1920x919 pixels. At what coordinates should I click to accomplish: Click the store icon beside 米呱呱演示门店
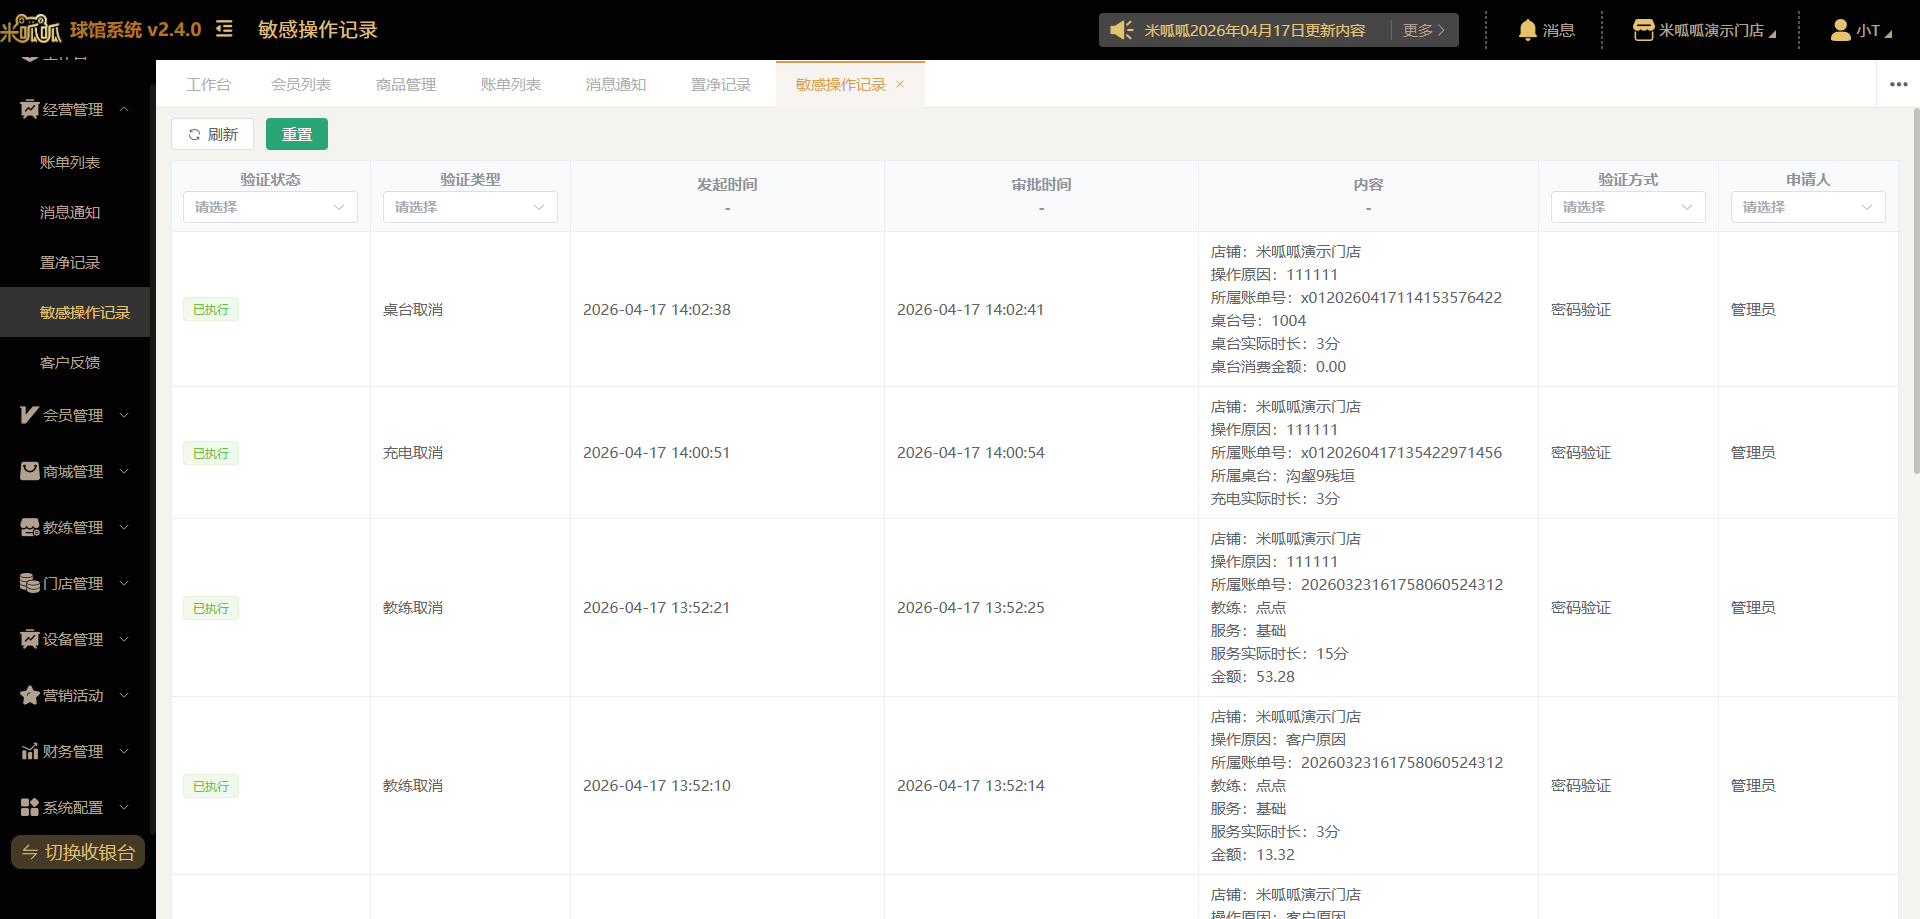click(1643, 30)
